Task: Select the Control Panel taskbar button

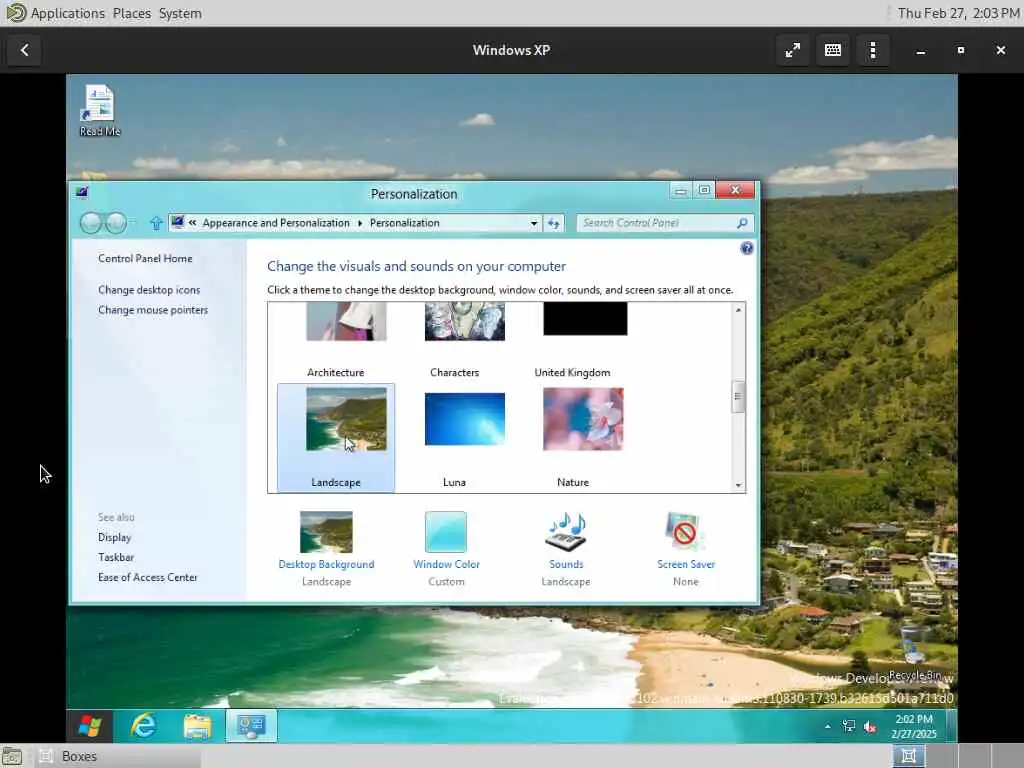Action: 251,726
